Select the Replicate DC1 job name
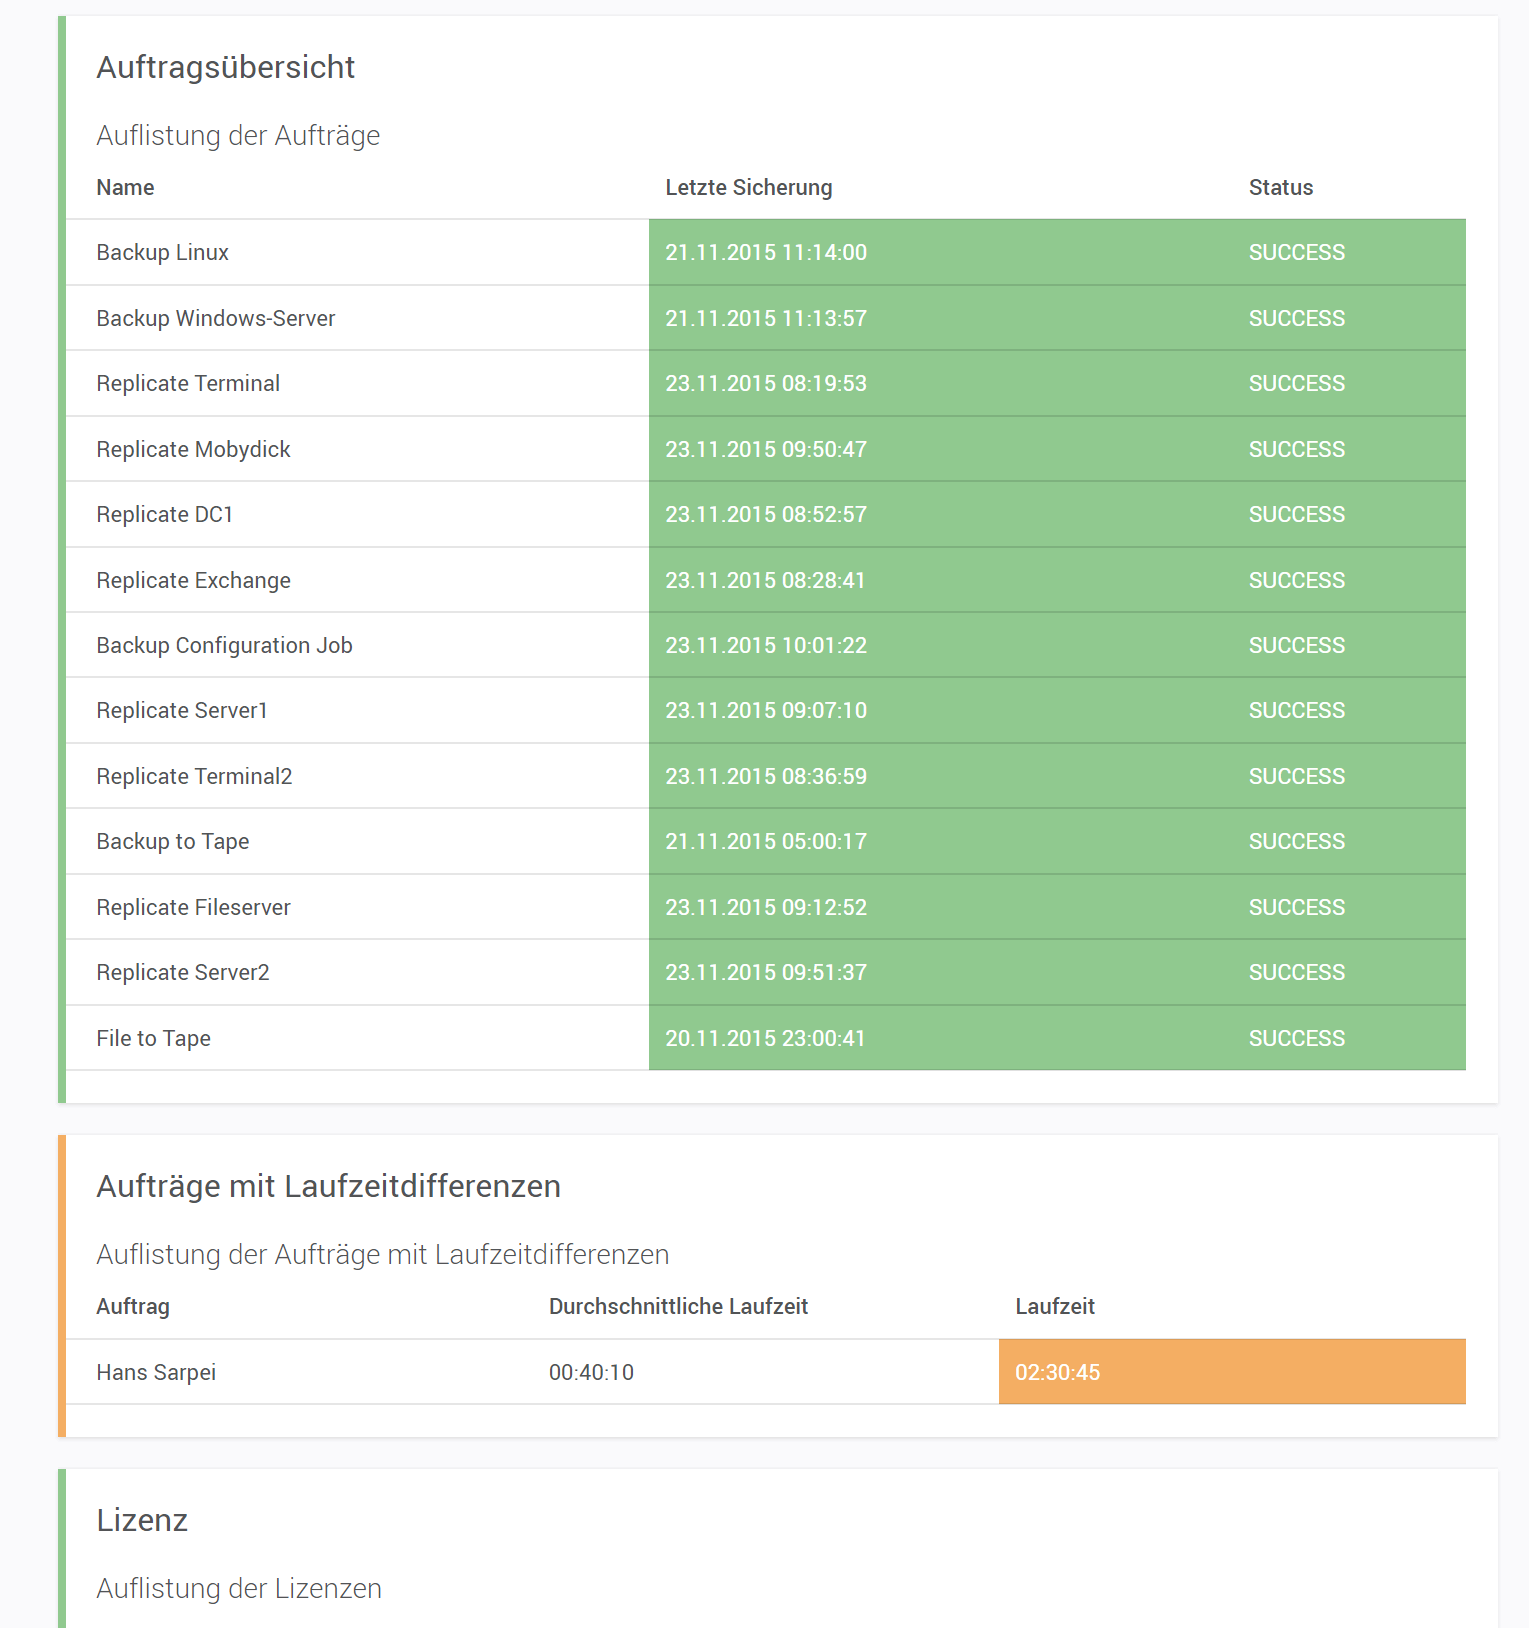The height and width of the screenshot is (1628, 1529). 164,515
